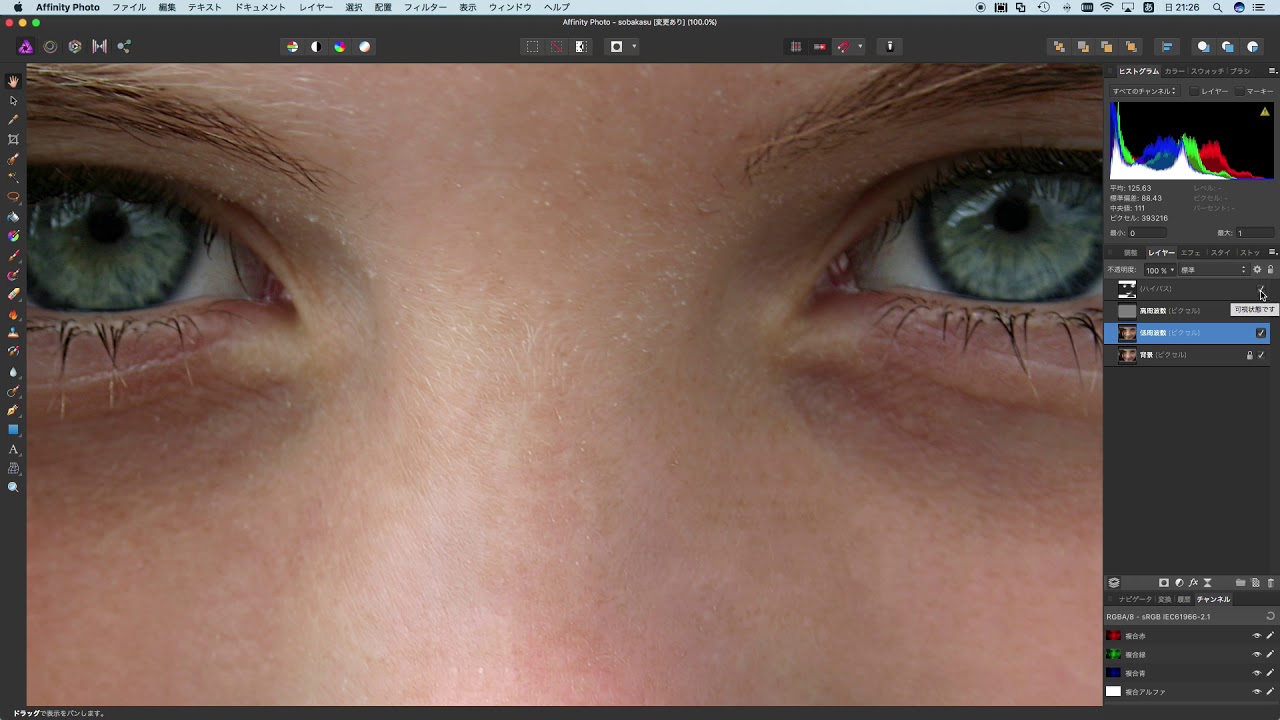Select the Move tool arrow
This screenshot has height=720, width=1280.
[x=13, y=101]
